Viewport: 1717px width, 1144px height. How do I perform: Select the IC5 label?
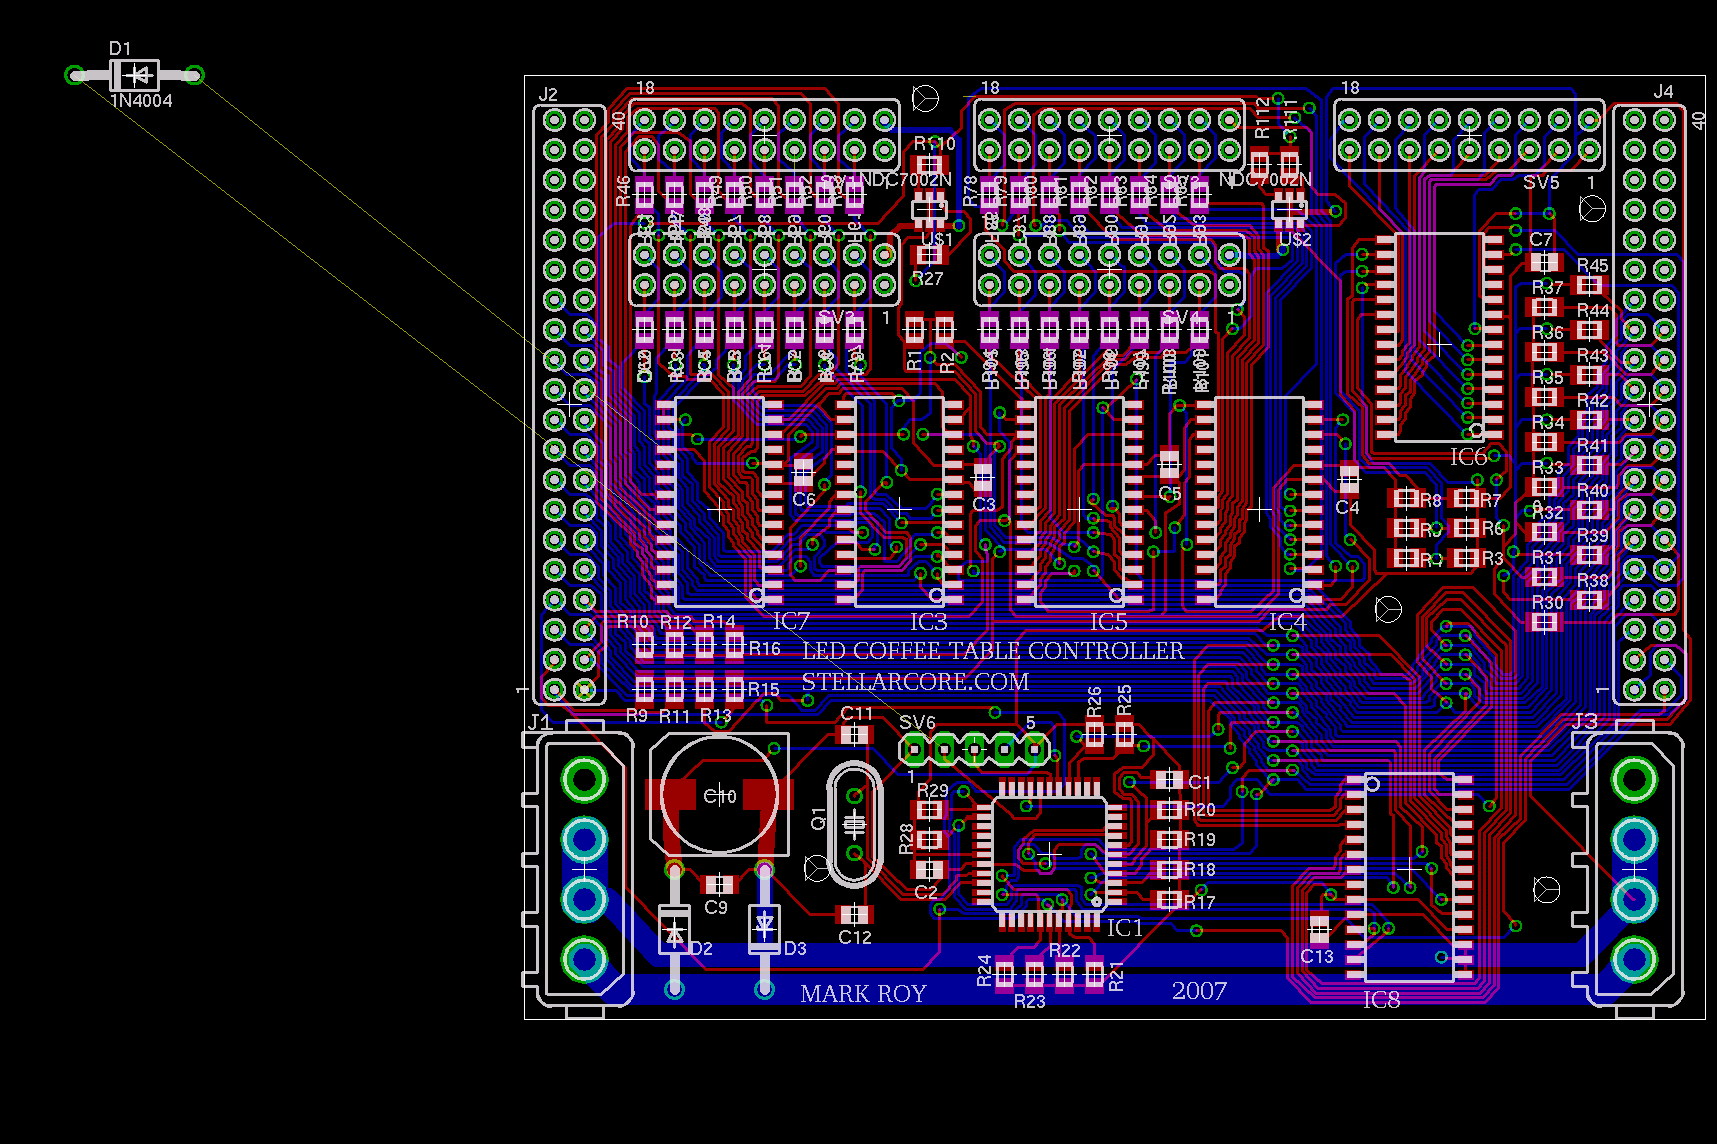(x=1108, y=622)
